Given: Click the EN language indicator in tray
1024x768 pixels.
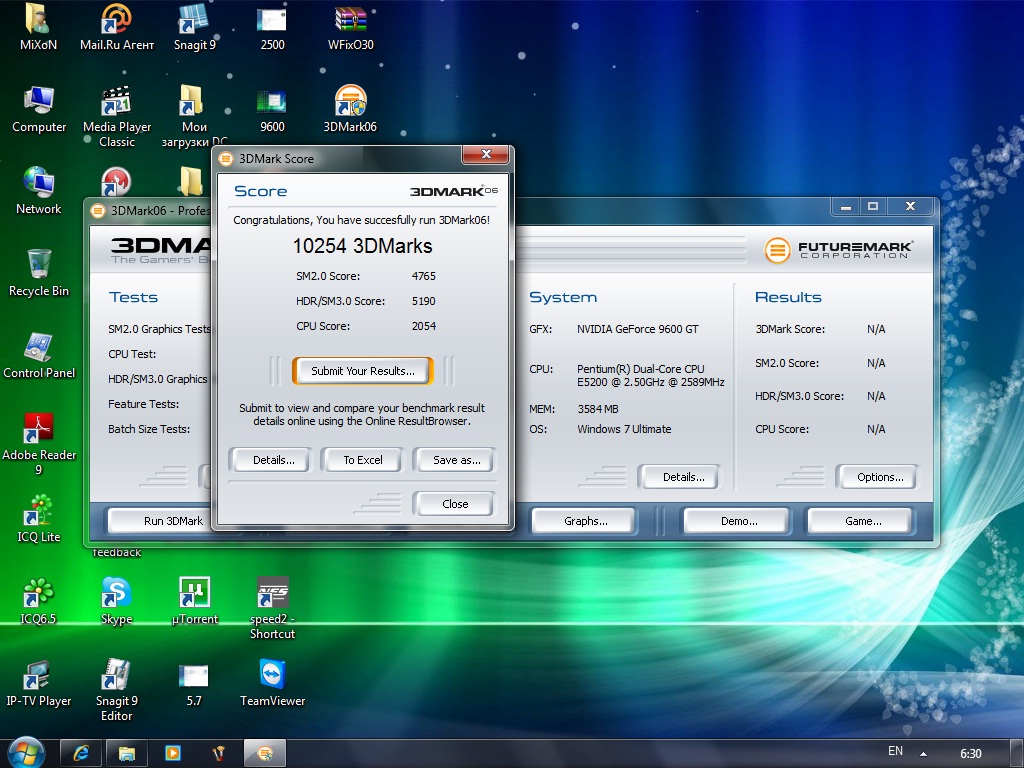Looking at the screenshot, I should pos(895,751).
